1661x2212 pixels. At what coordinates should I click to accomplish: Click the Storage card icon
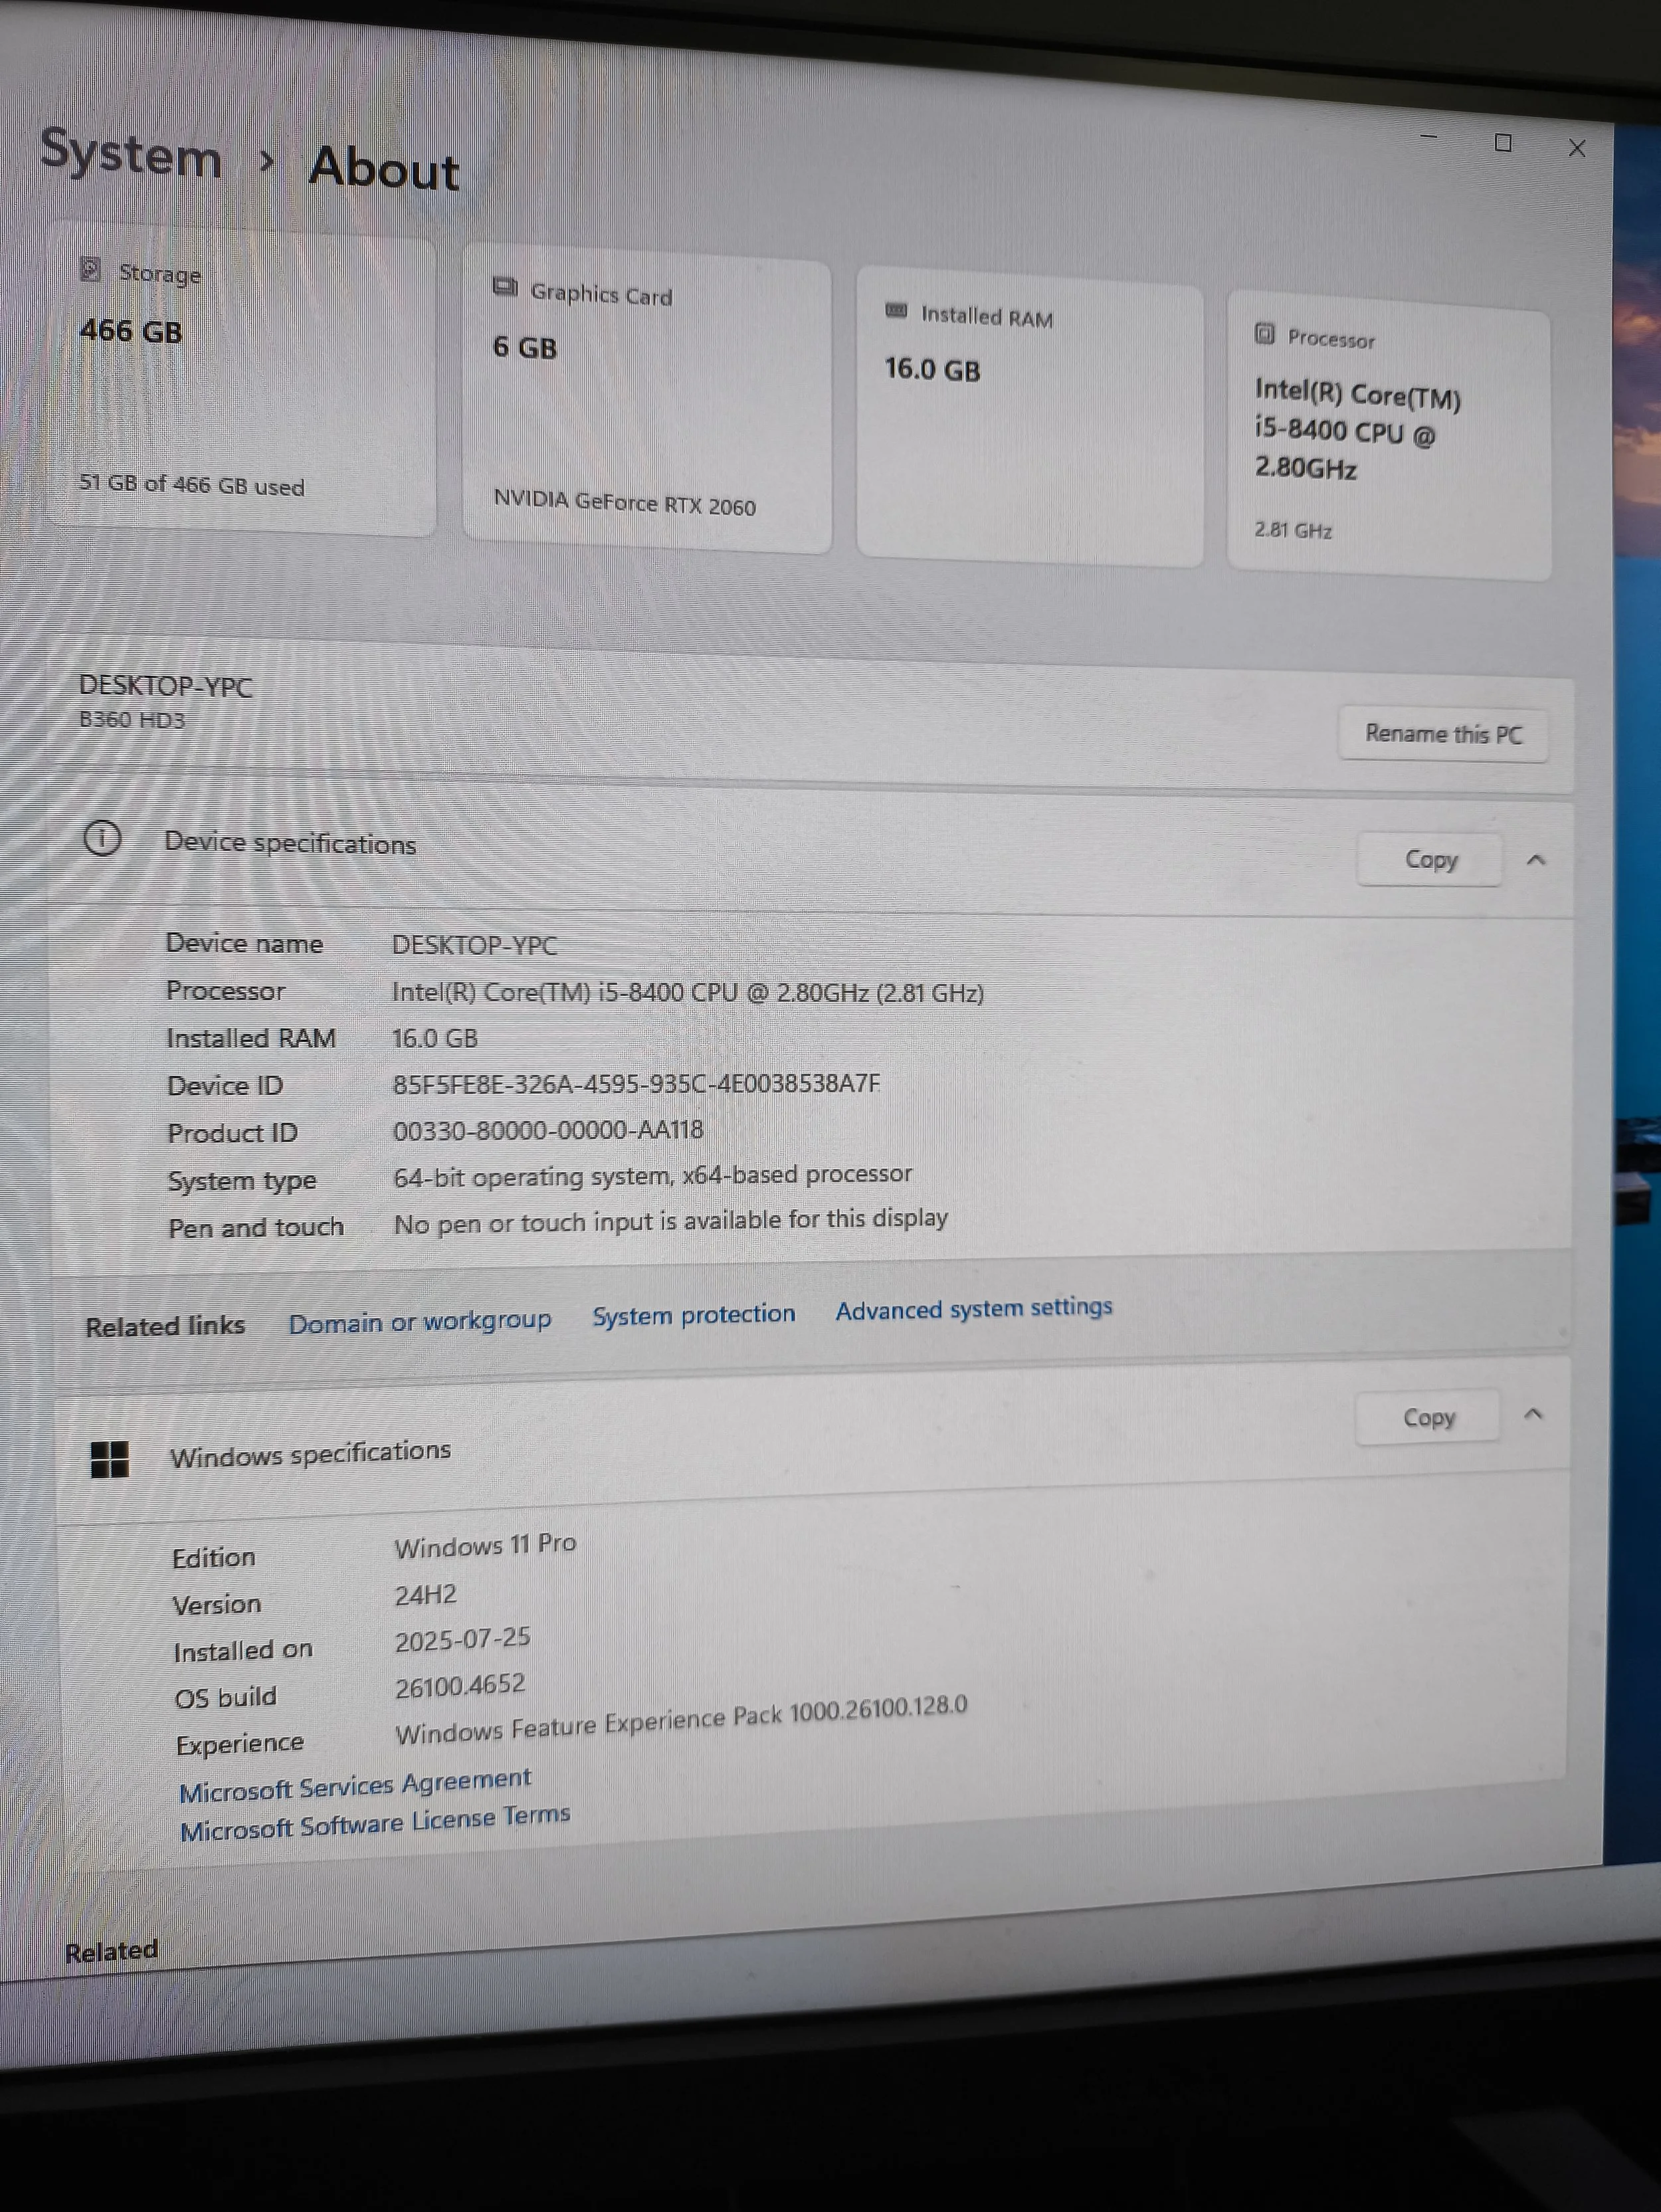pyautogui.click(x=90, y=269)
